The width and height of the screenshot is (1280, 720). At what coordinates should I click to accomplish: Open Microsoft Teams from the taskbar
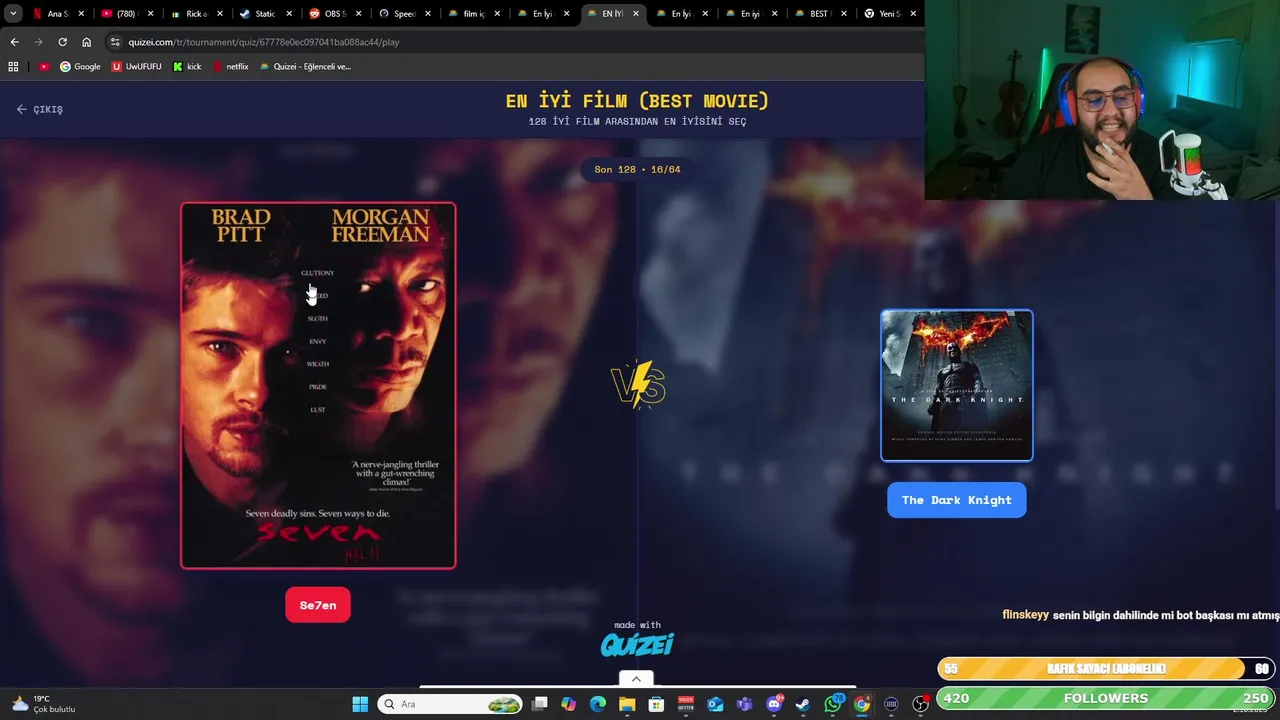[744, 704]
